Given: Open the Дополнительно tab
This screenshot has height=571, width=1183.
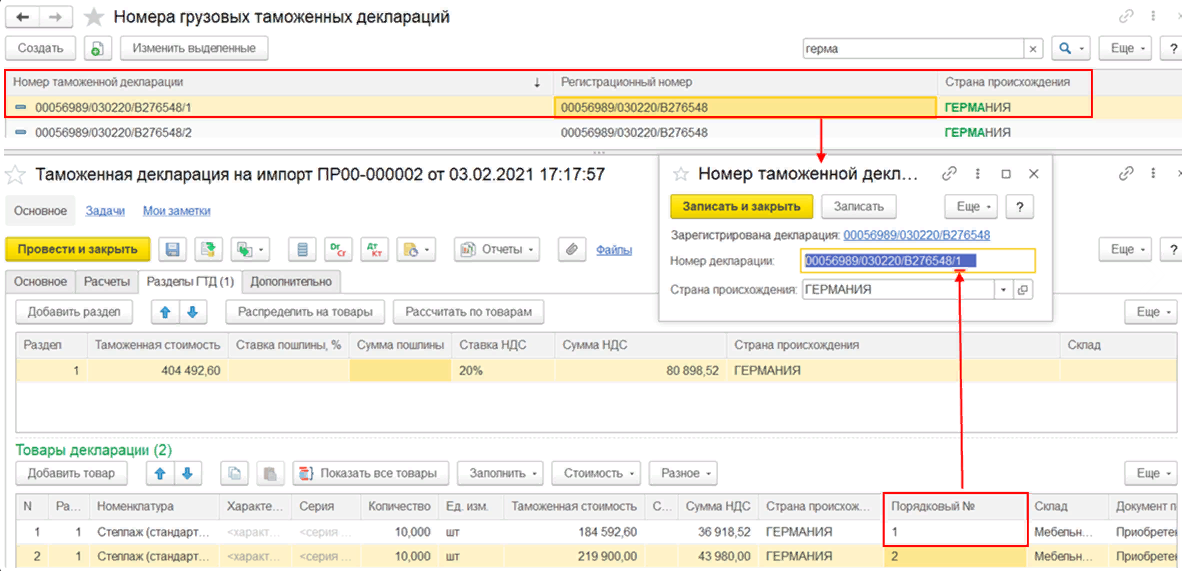Looking at the screenshot, I should coord(290,282).
